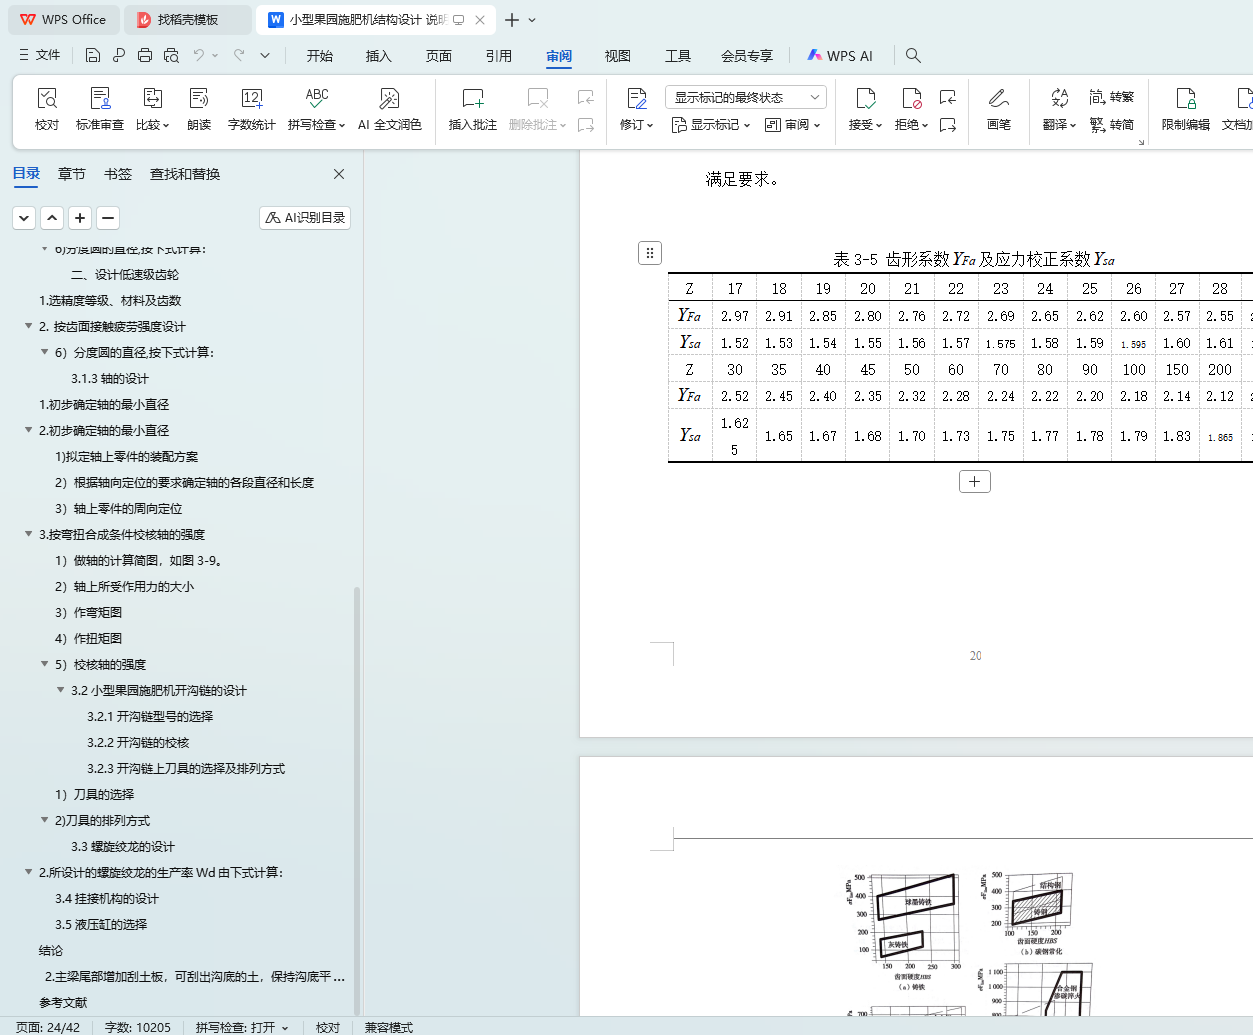Jump to '3.5 液压缸的选择' heading

click(101, 924)
